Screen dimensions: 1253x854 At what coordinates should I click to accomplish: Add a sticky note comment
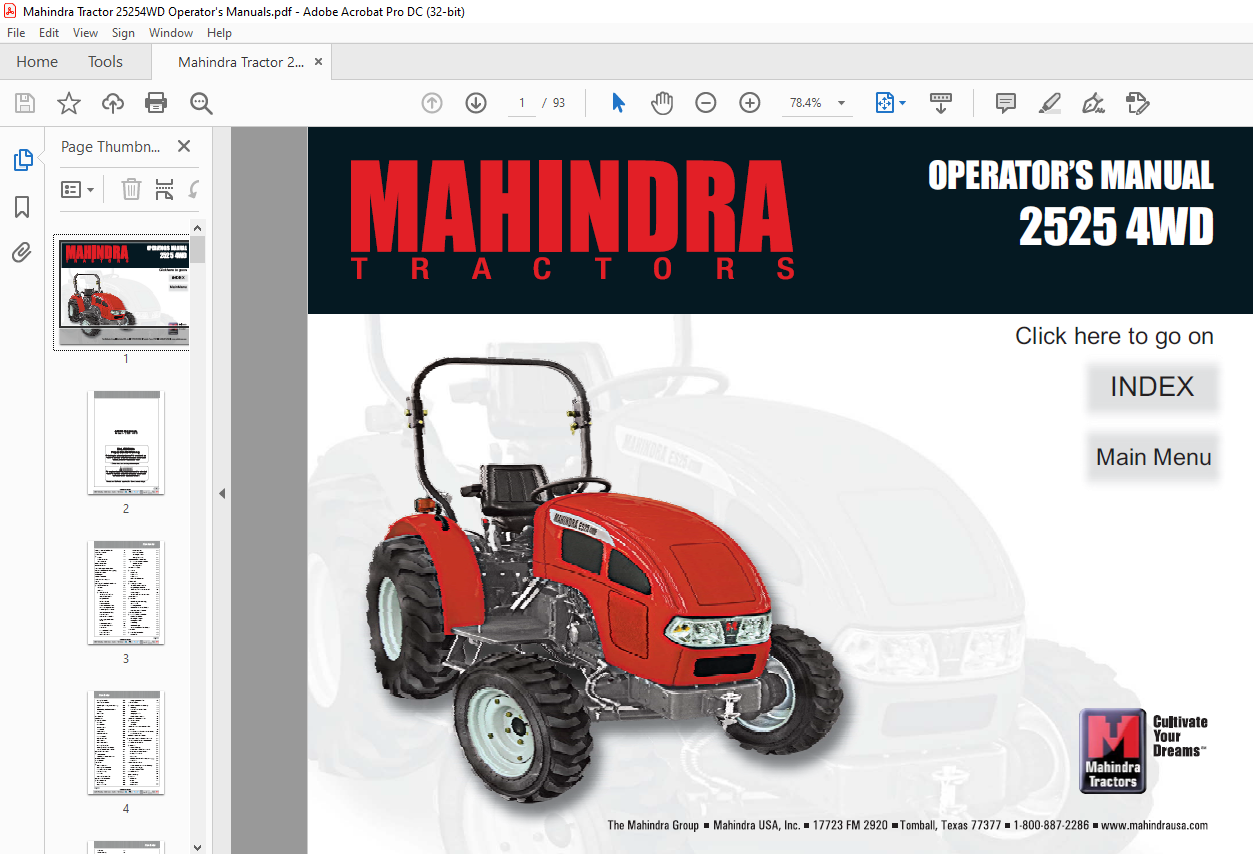point(1006,103)
